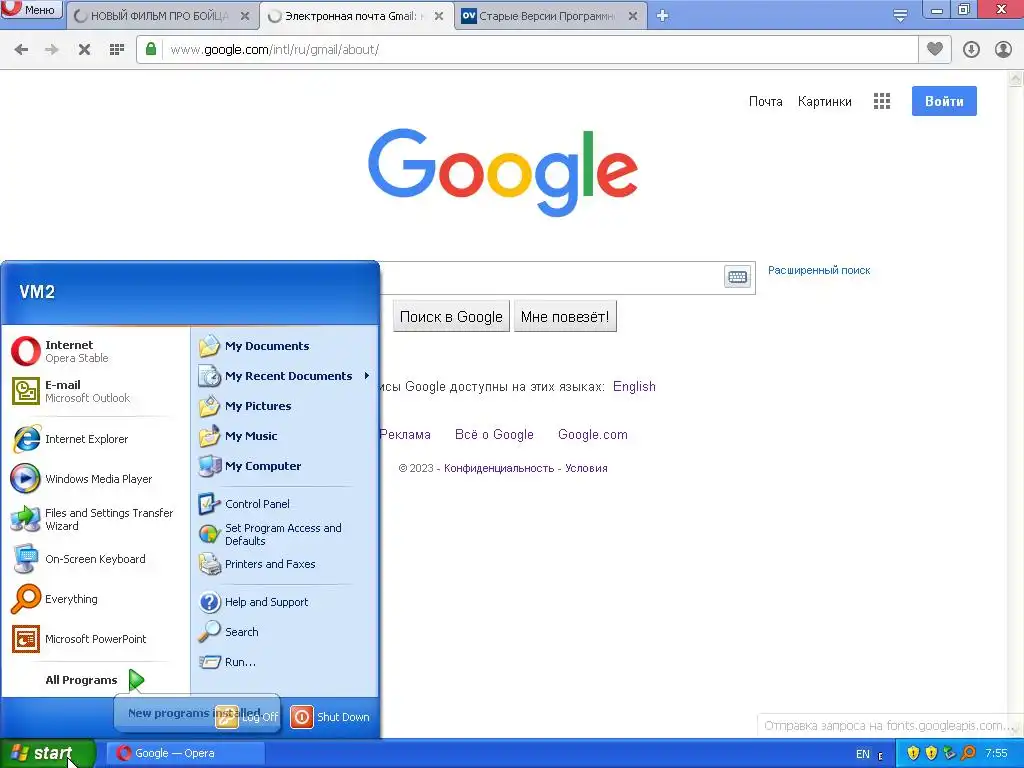Open Files and Settings Transfer Wizard
Image resolution: width=1024 pixels, height=768 pixels.
coord(95,519)
